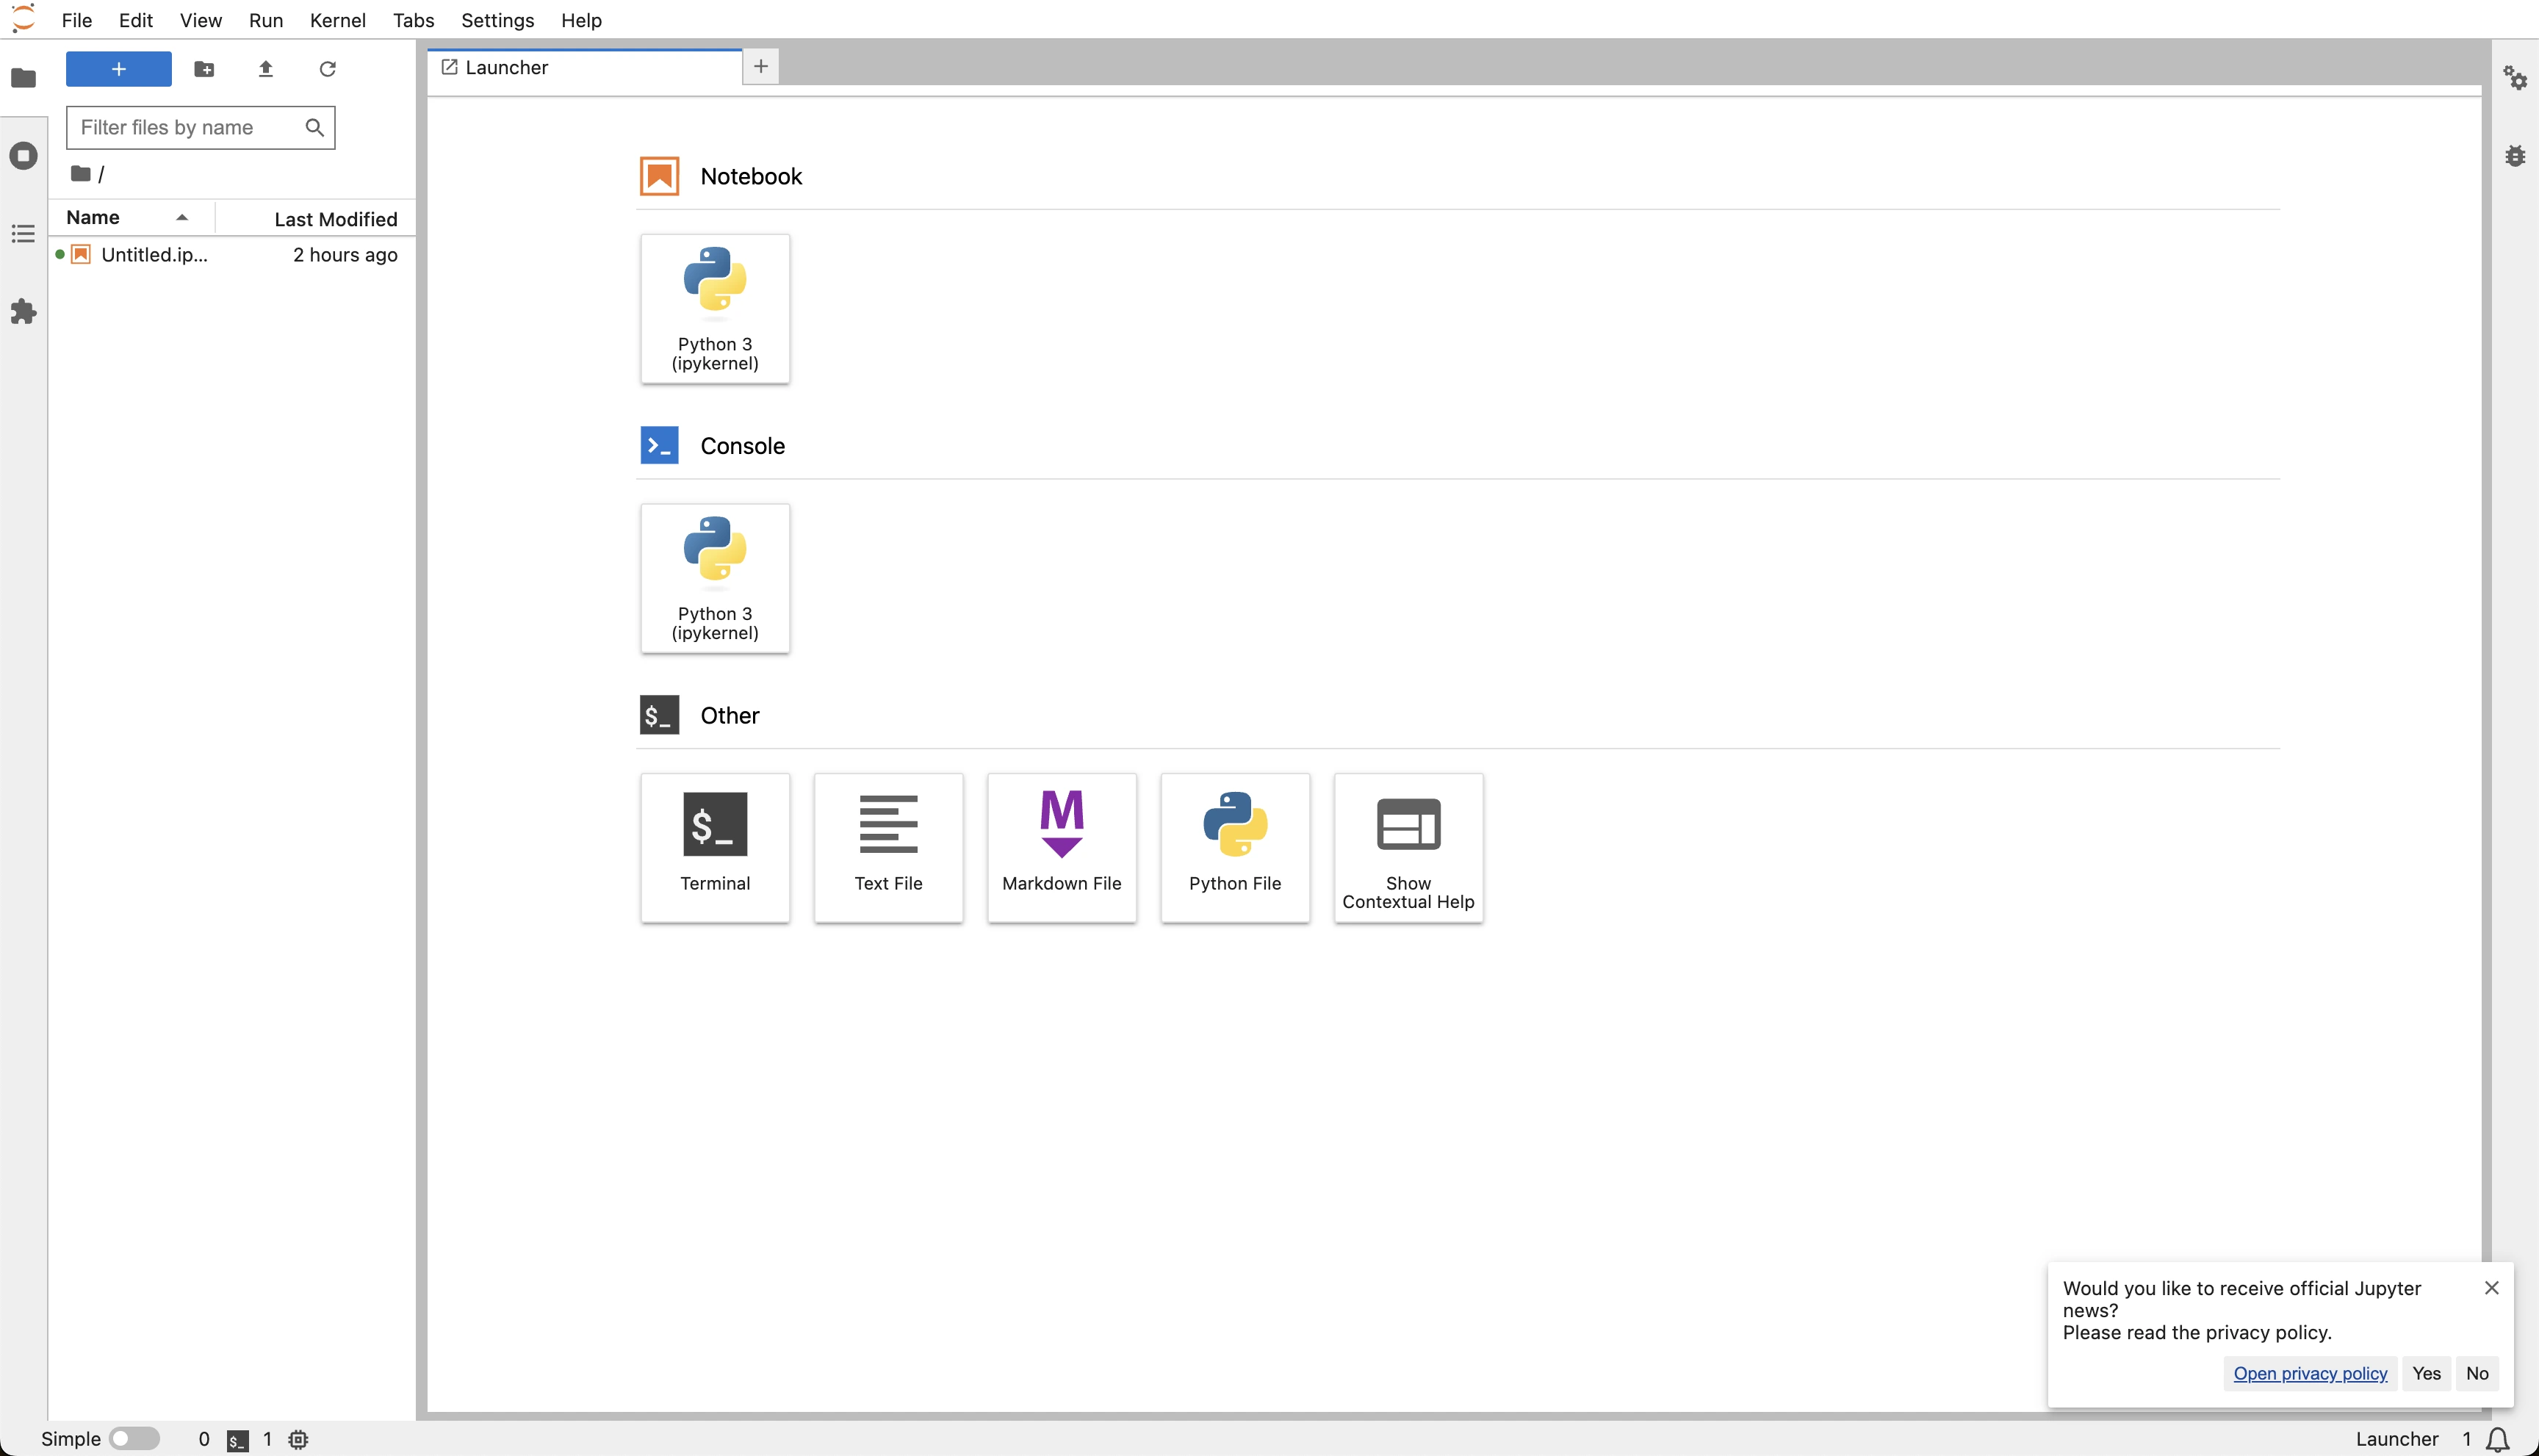The height and width of the screenshot is (1456, 2539).
Task: Add a new tab next to Launcher
Action: coord(761,67)
